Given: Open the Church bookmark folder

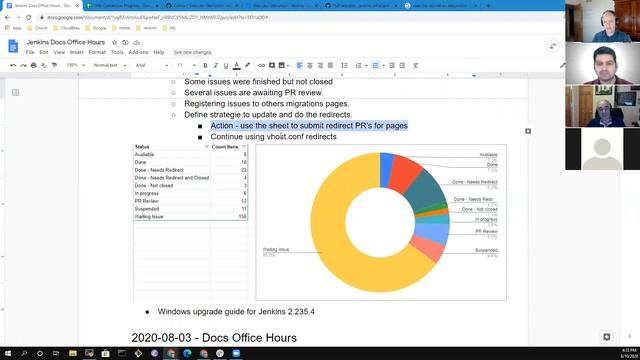Looking at the screenshot, I should (x=38, y=28).
